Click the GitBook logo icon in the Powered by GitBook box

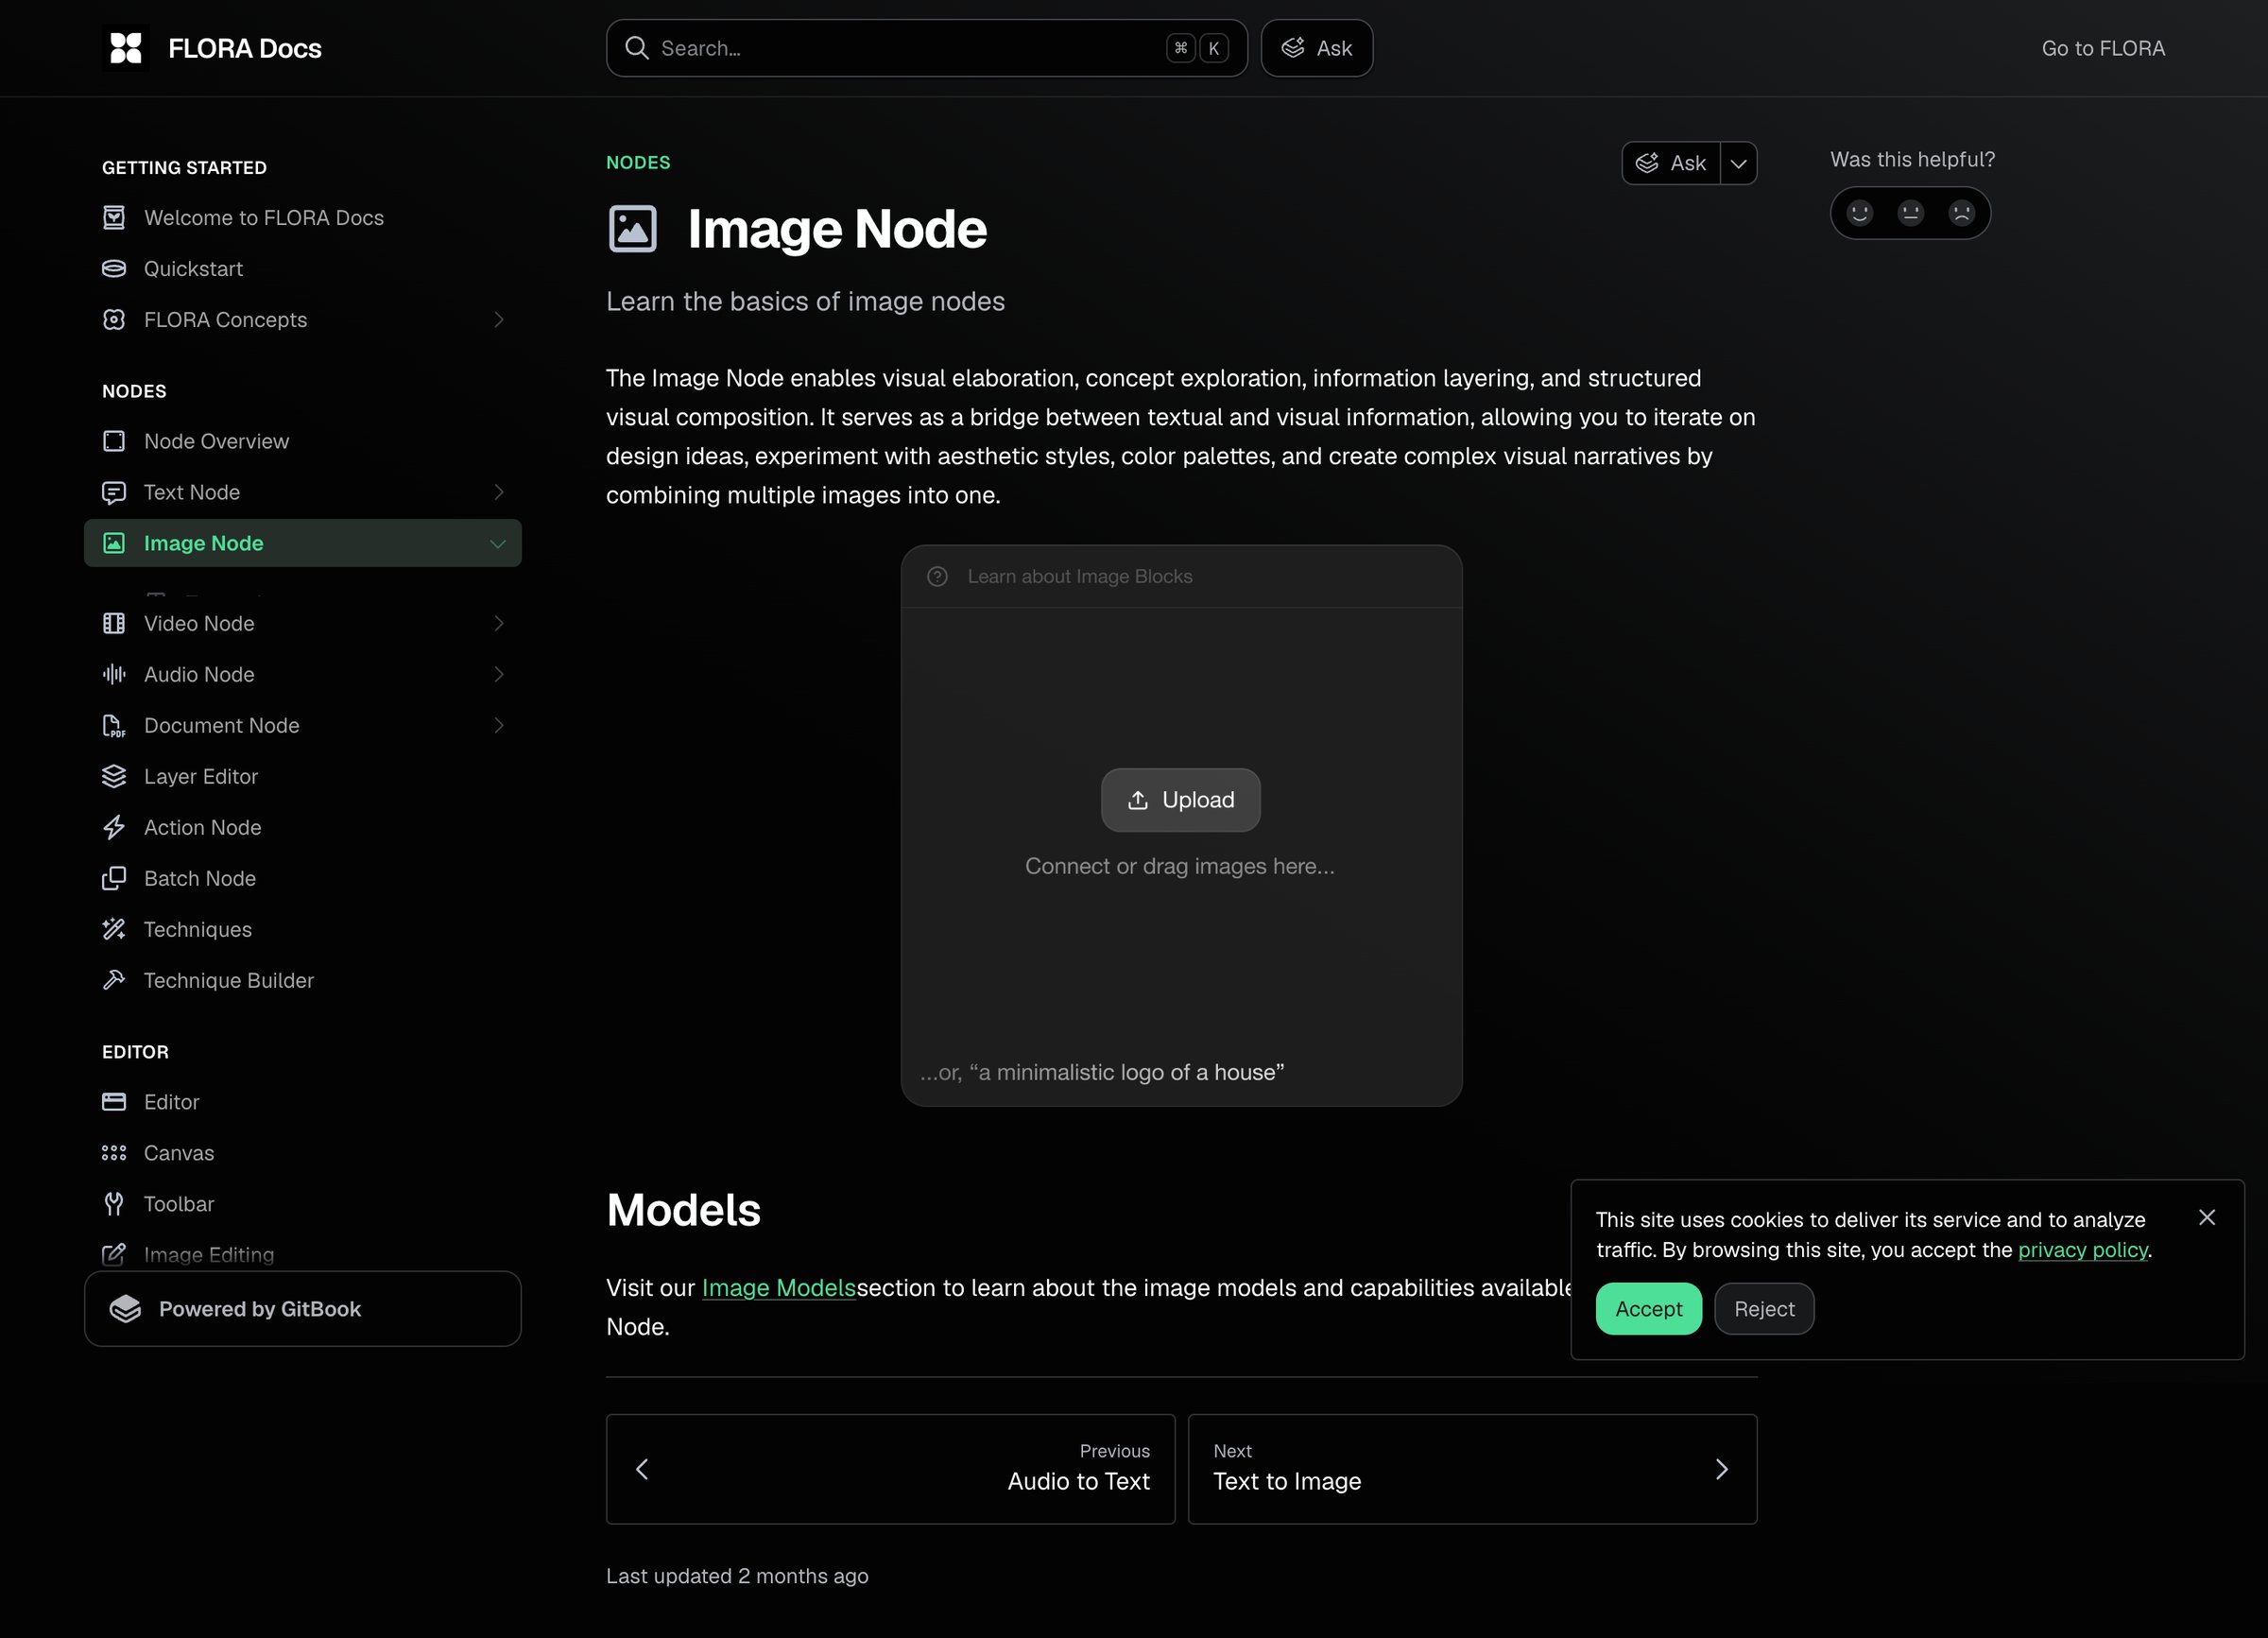pos(126,1308)
